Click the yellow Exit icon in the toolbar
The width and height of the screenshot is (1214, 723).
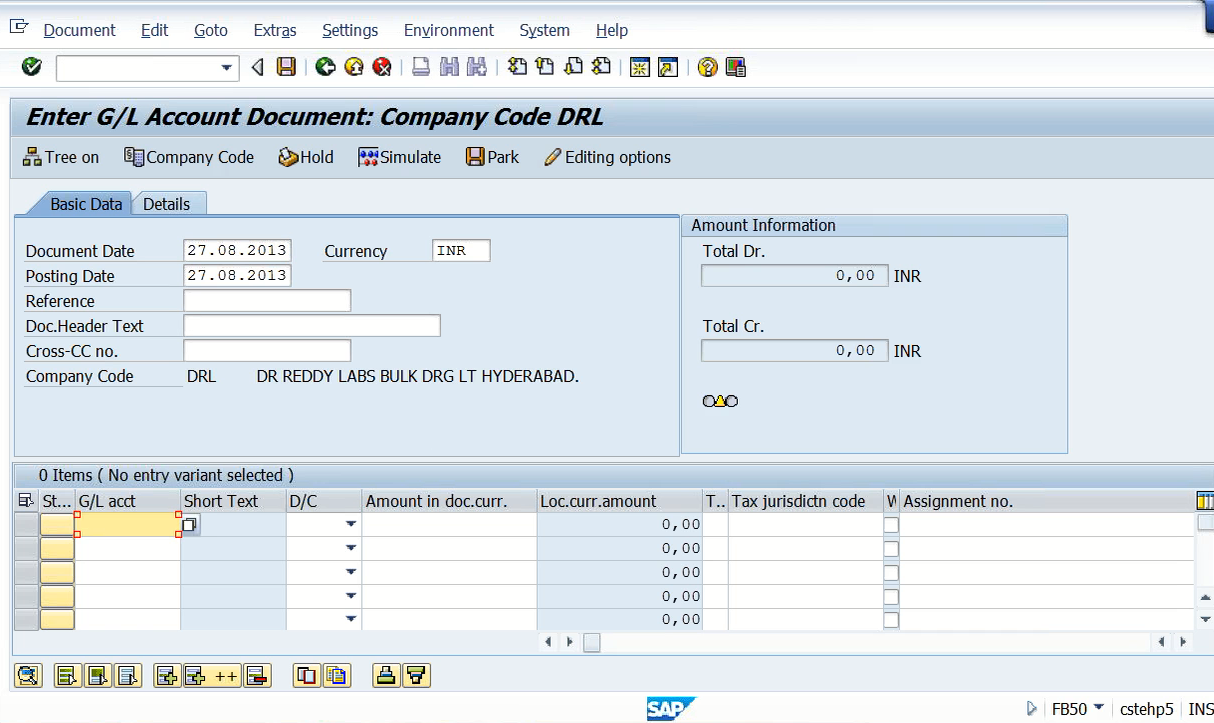353,67
